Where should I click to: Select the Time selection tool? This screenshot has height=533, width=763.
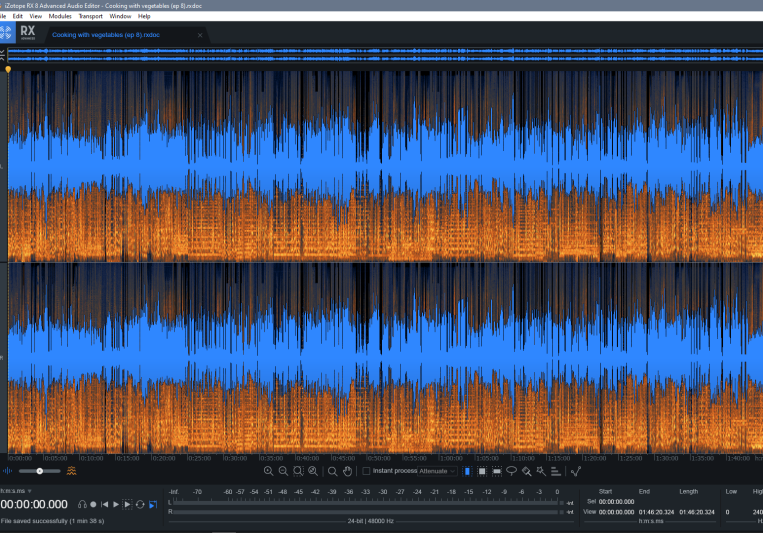pos(467,471)
